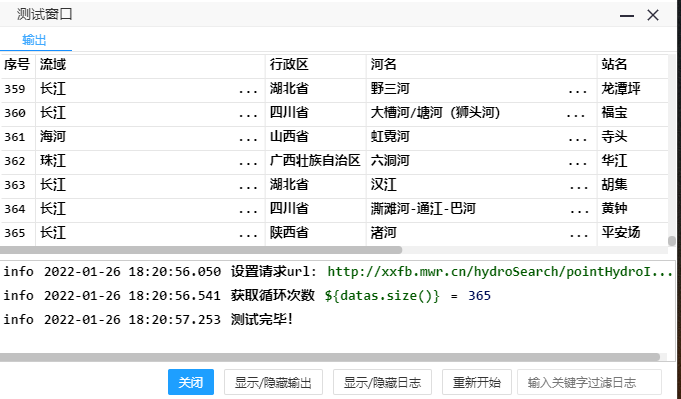This screenshot has height=399, width=681.
Task: Select row number 363
Action: (15, 185)
